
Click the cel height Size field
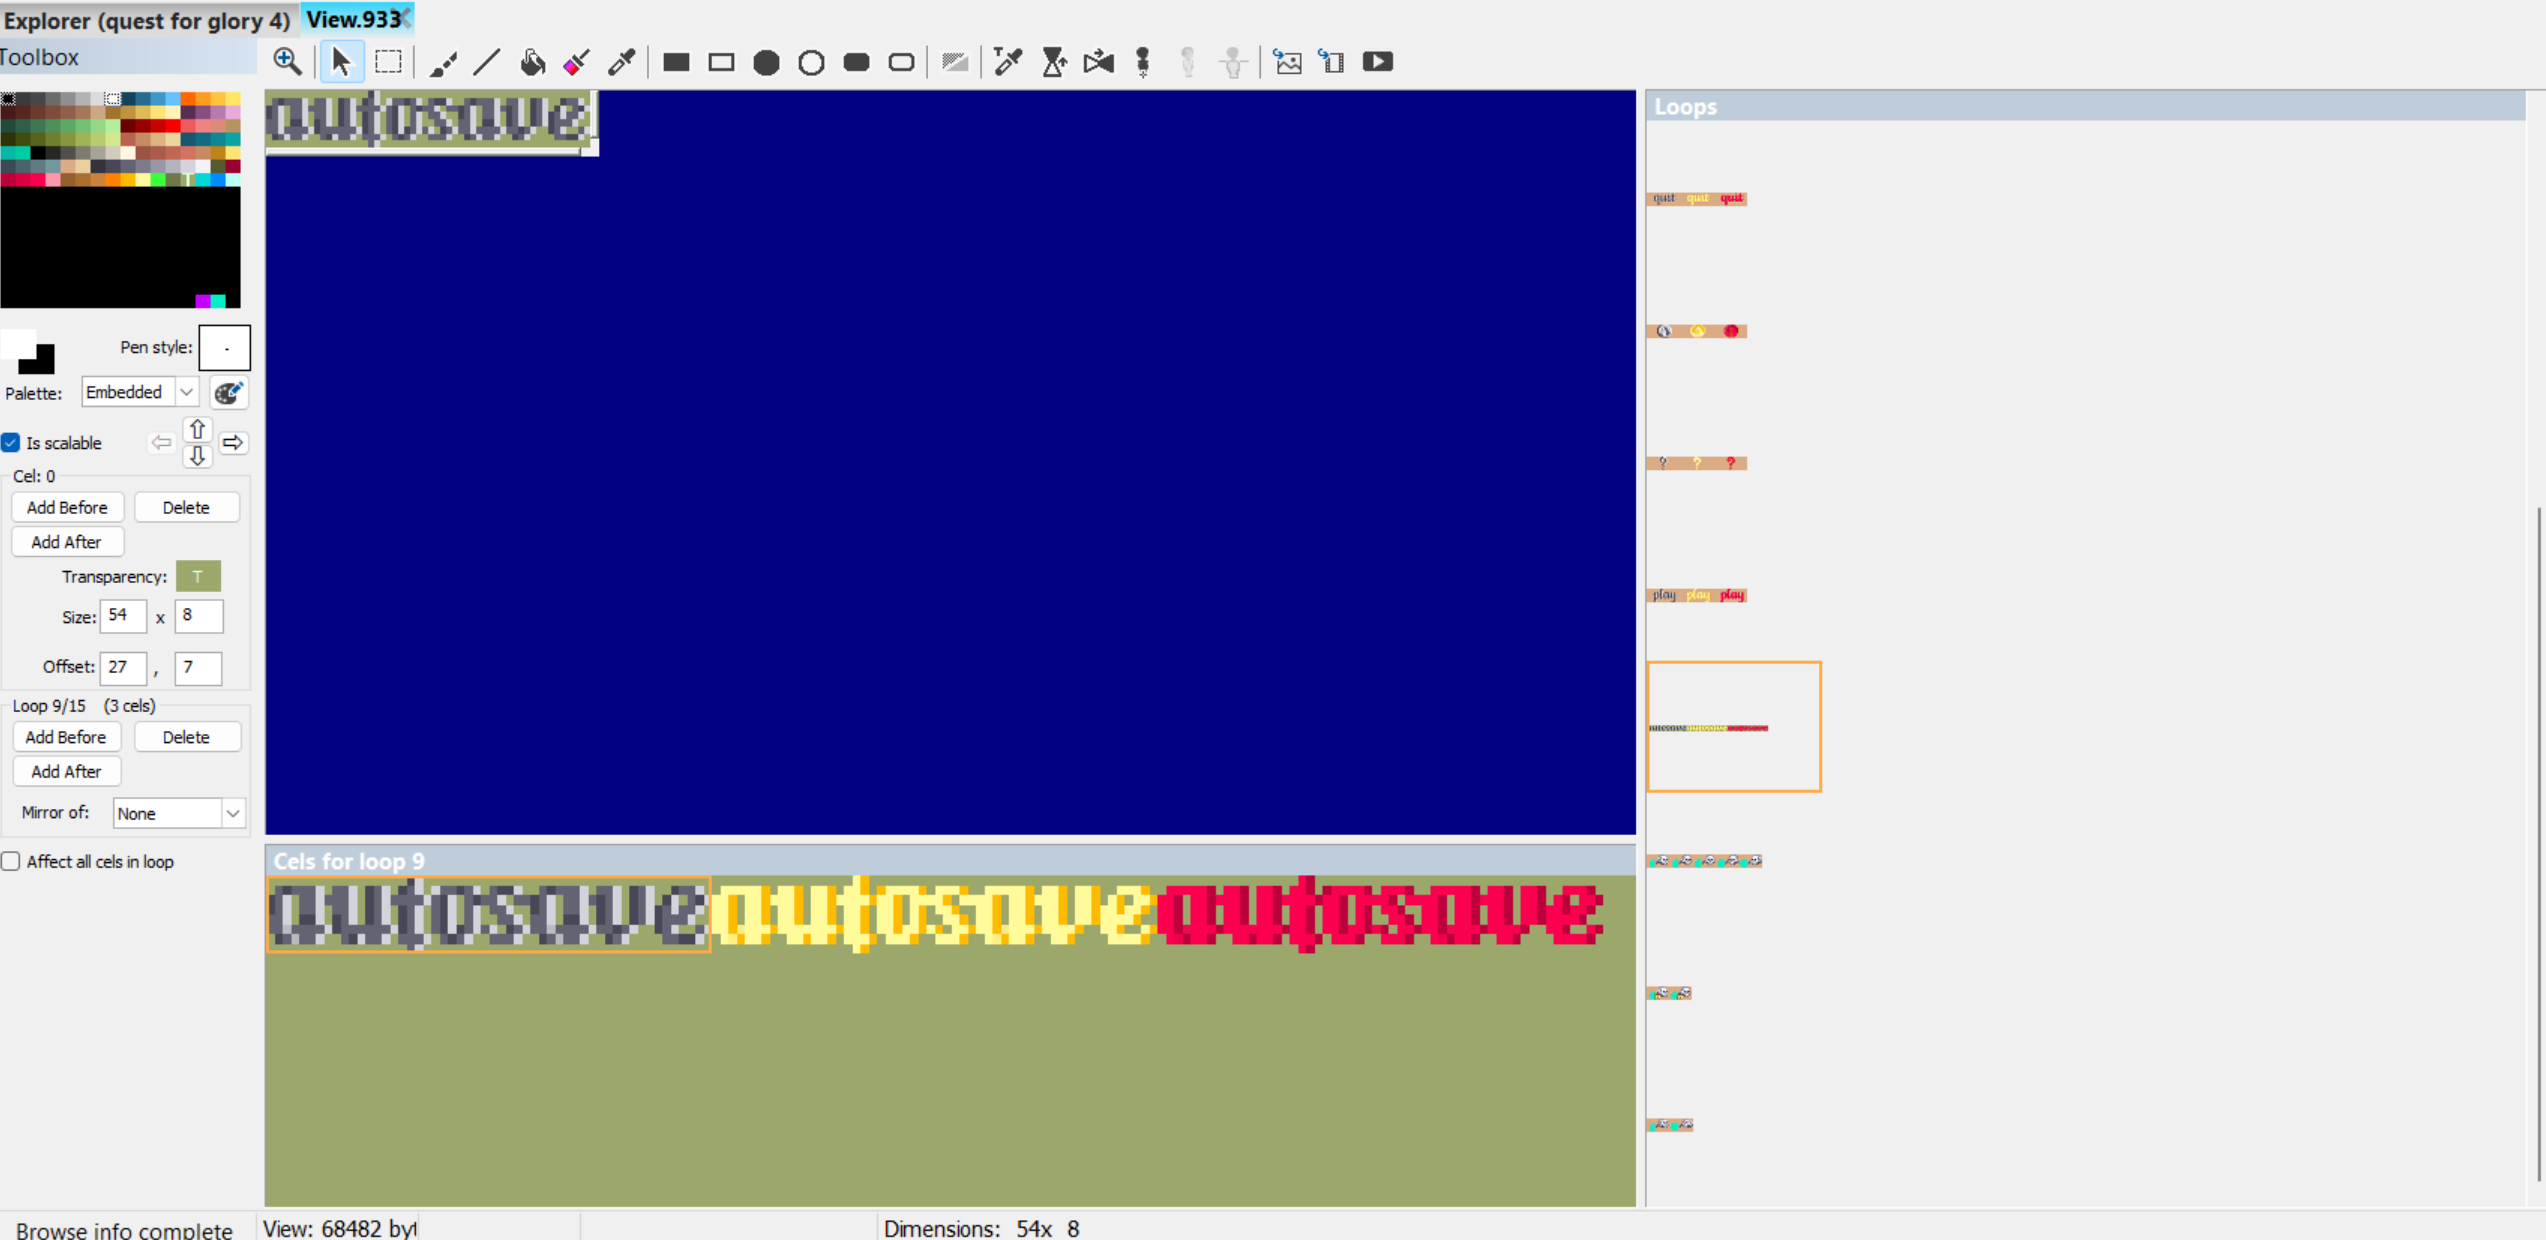click(198, 616)
